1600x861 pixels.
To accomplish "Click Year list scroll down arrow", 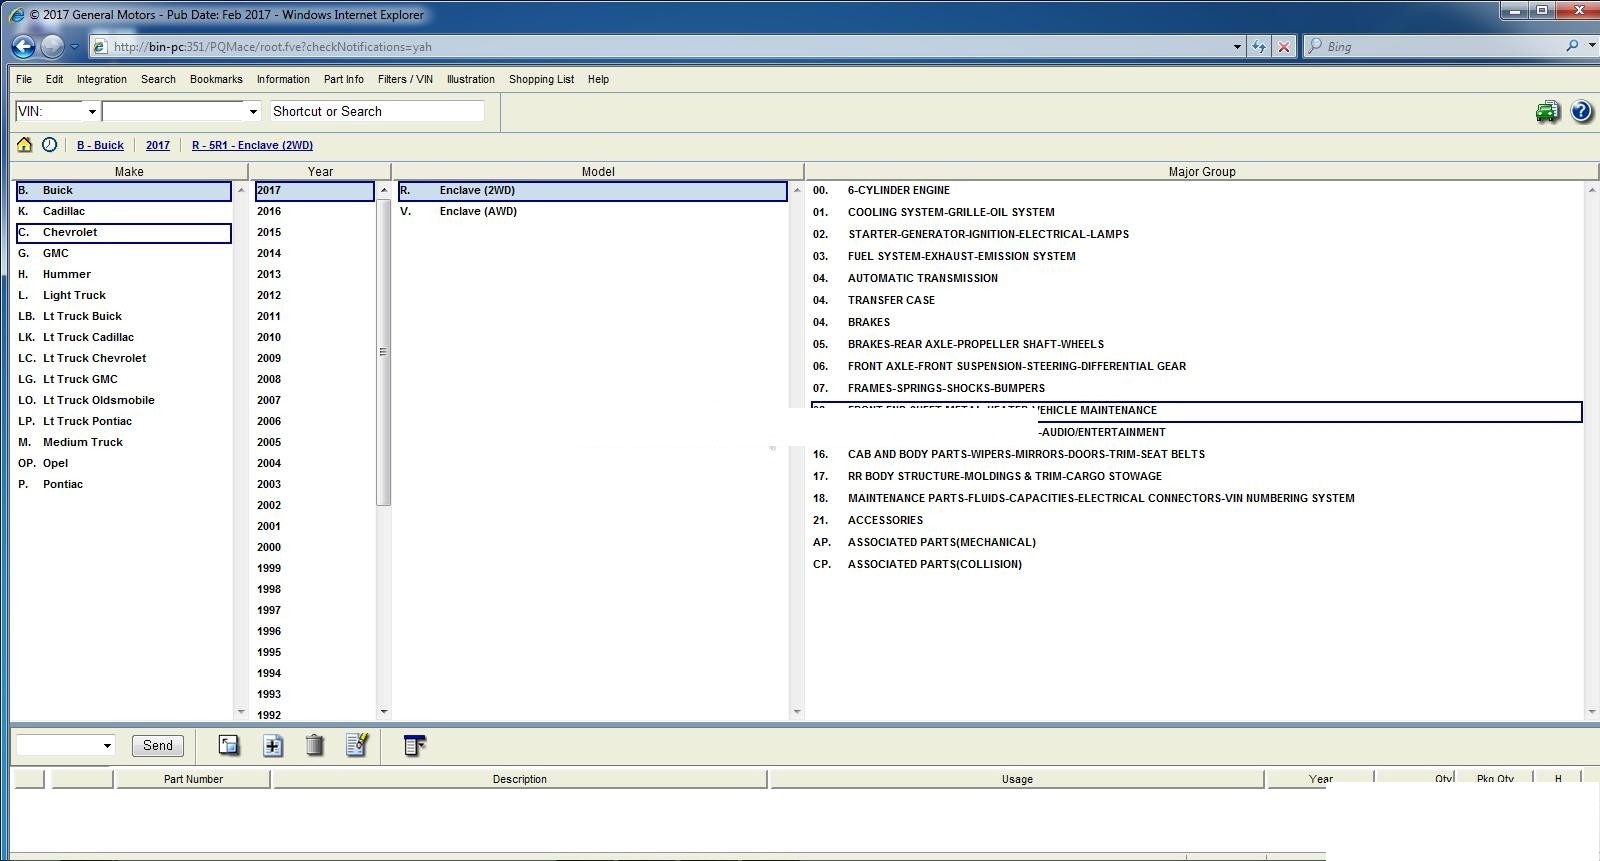I will click(384, 712).
